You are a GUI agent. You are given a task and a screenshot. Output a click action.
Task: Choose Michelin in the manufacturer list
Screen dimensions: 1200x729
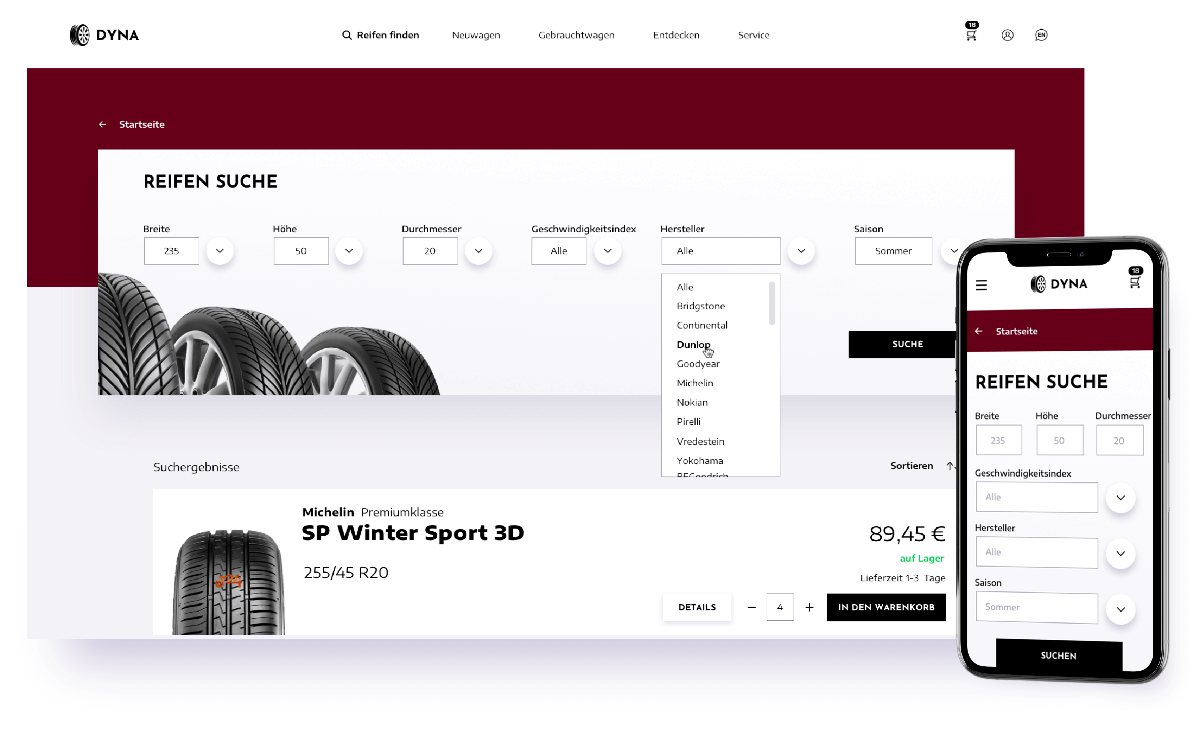pyautogui.click(x=695, y=383)
